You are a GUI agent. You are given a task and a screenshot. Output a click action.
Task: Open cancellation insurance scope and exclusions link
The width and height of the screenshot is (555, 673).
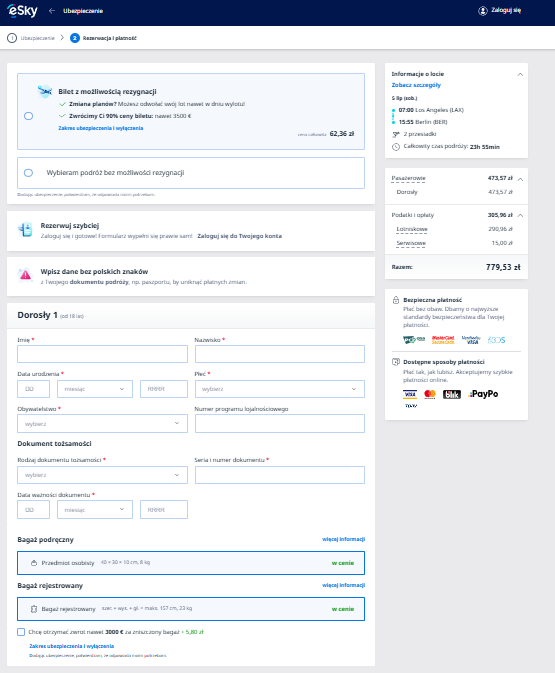click(x=101, y=128)
